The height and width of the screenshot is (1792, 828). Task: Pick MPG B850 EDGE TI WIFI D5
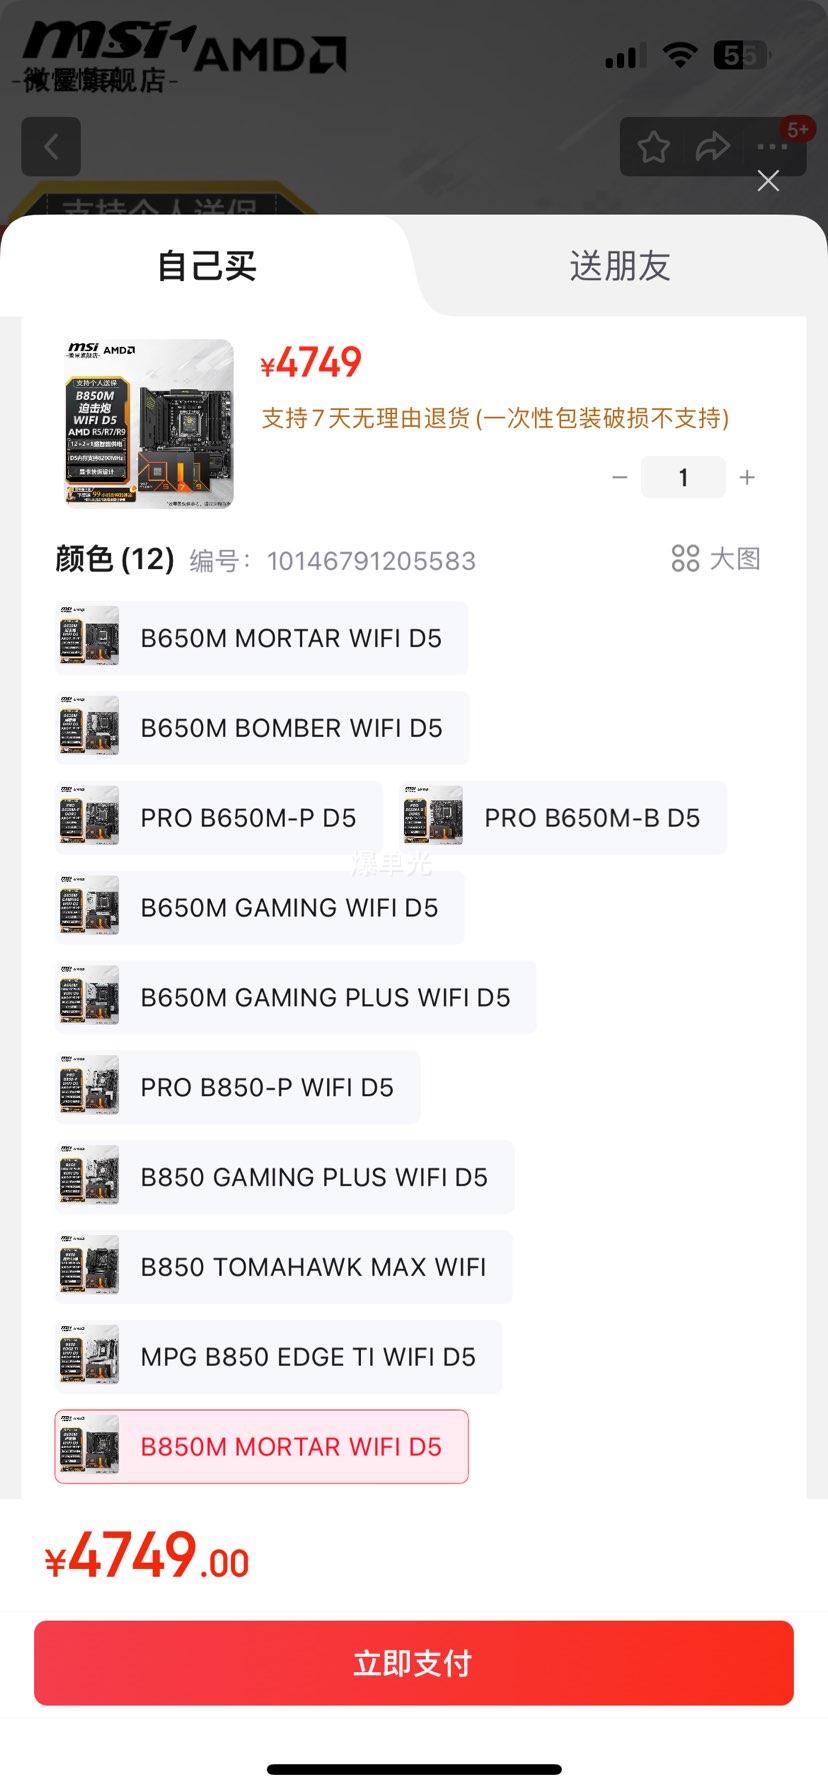tap(279, 1357)
